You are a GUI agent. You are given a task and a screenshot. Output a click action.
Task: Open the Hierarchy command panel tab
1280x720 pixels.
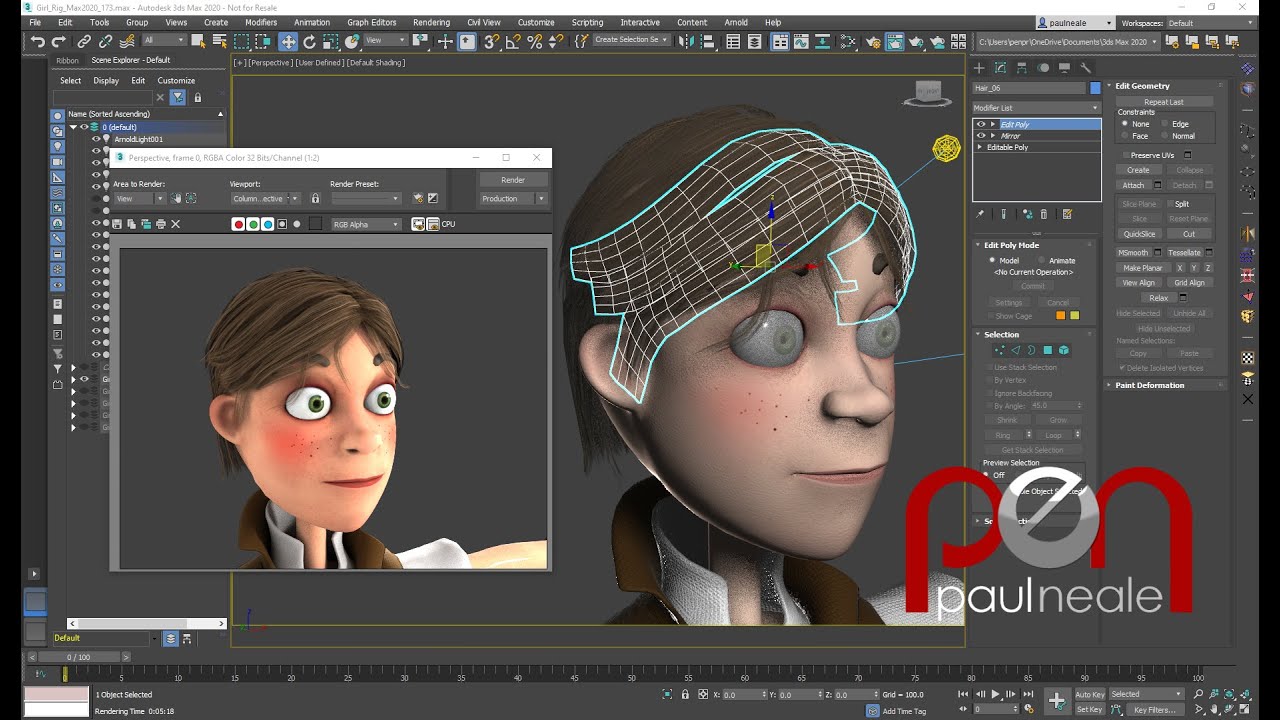point(1022,68)
